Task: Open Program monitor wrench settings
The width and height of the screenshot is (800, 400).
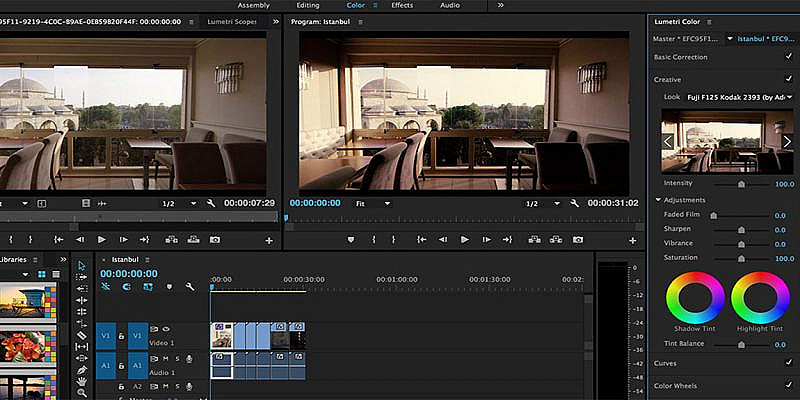Action: (x=573, y=203)
